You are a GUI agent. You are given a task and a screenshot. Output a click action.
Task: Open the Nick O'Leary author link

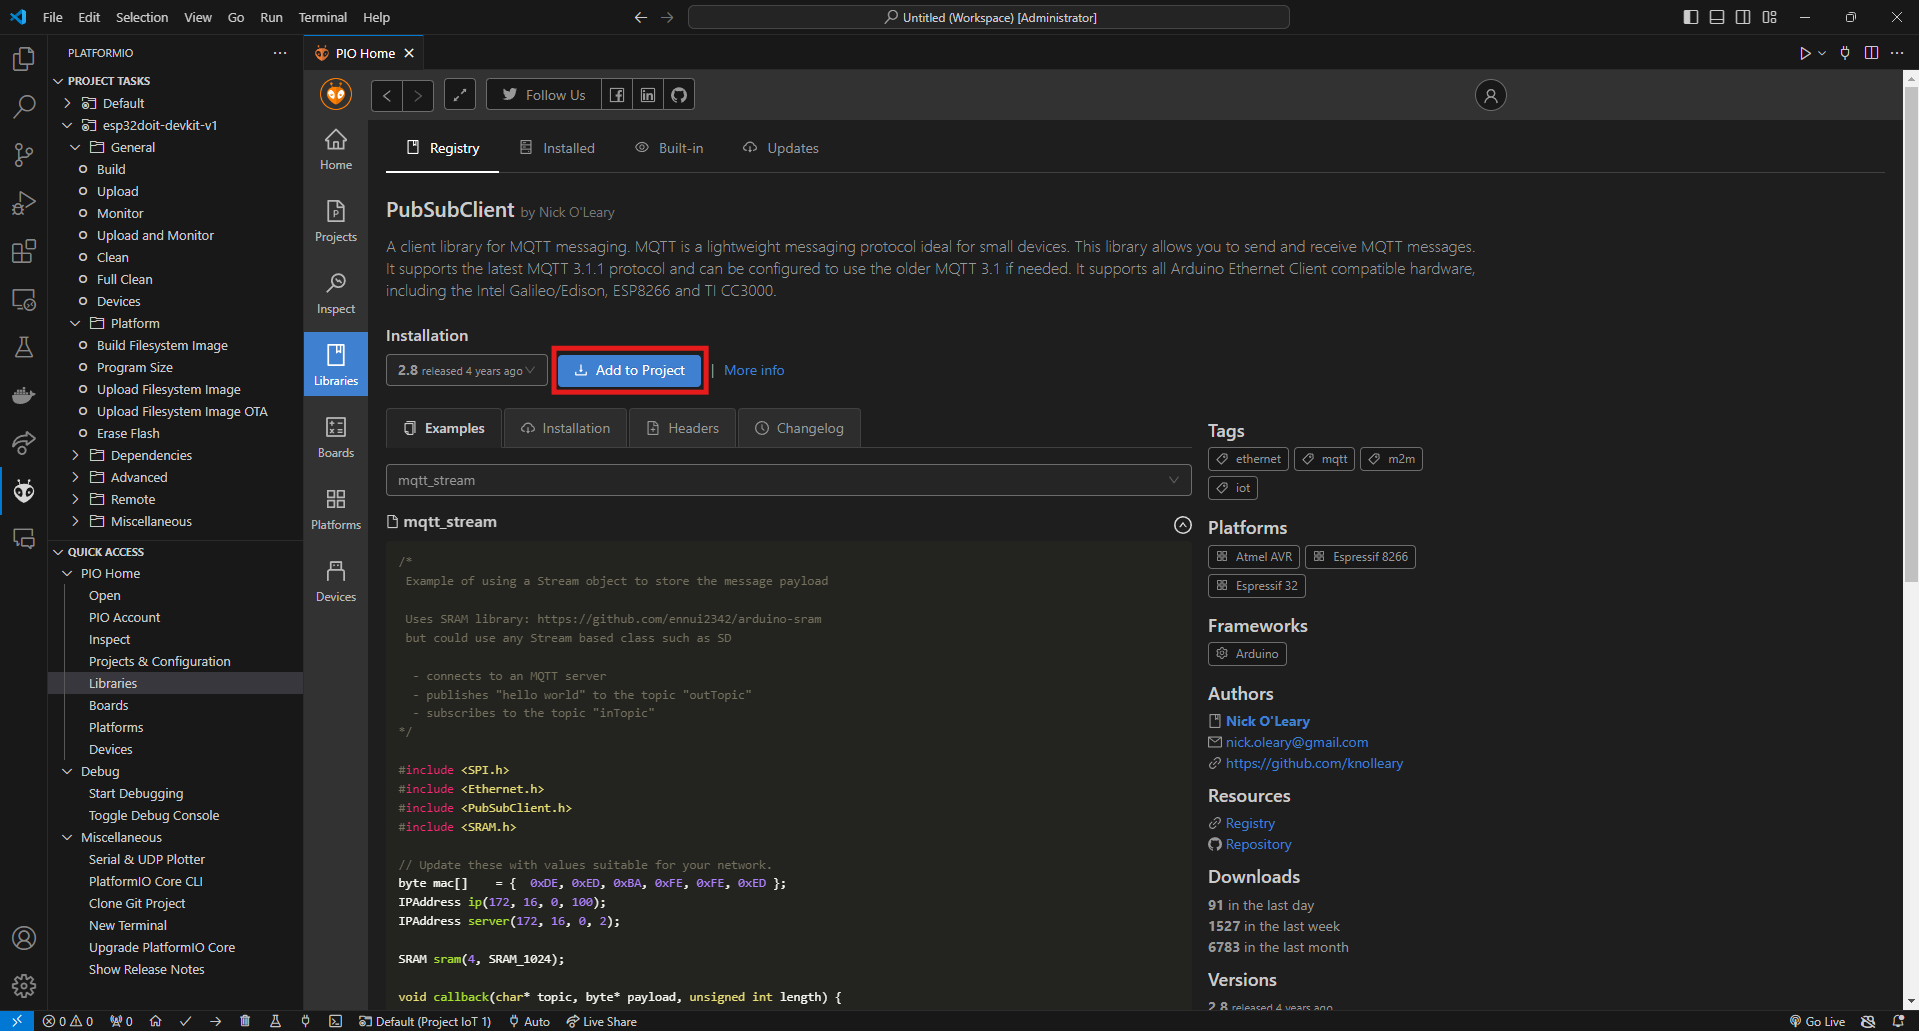[x=1267, y=721]
